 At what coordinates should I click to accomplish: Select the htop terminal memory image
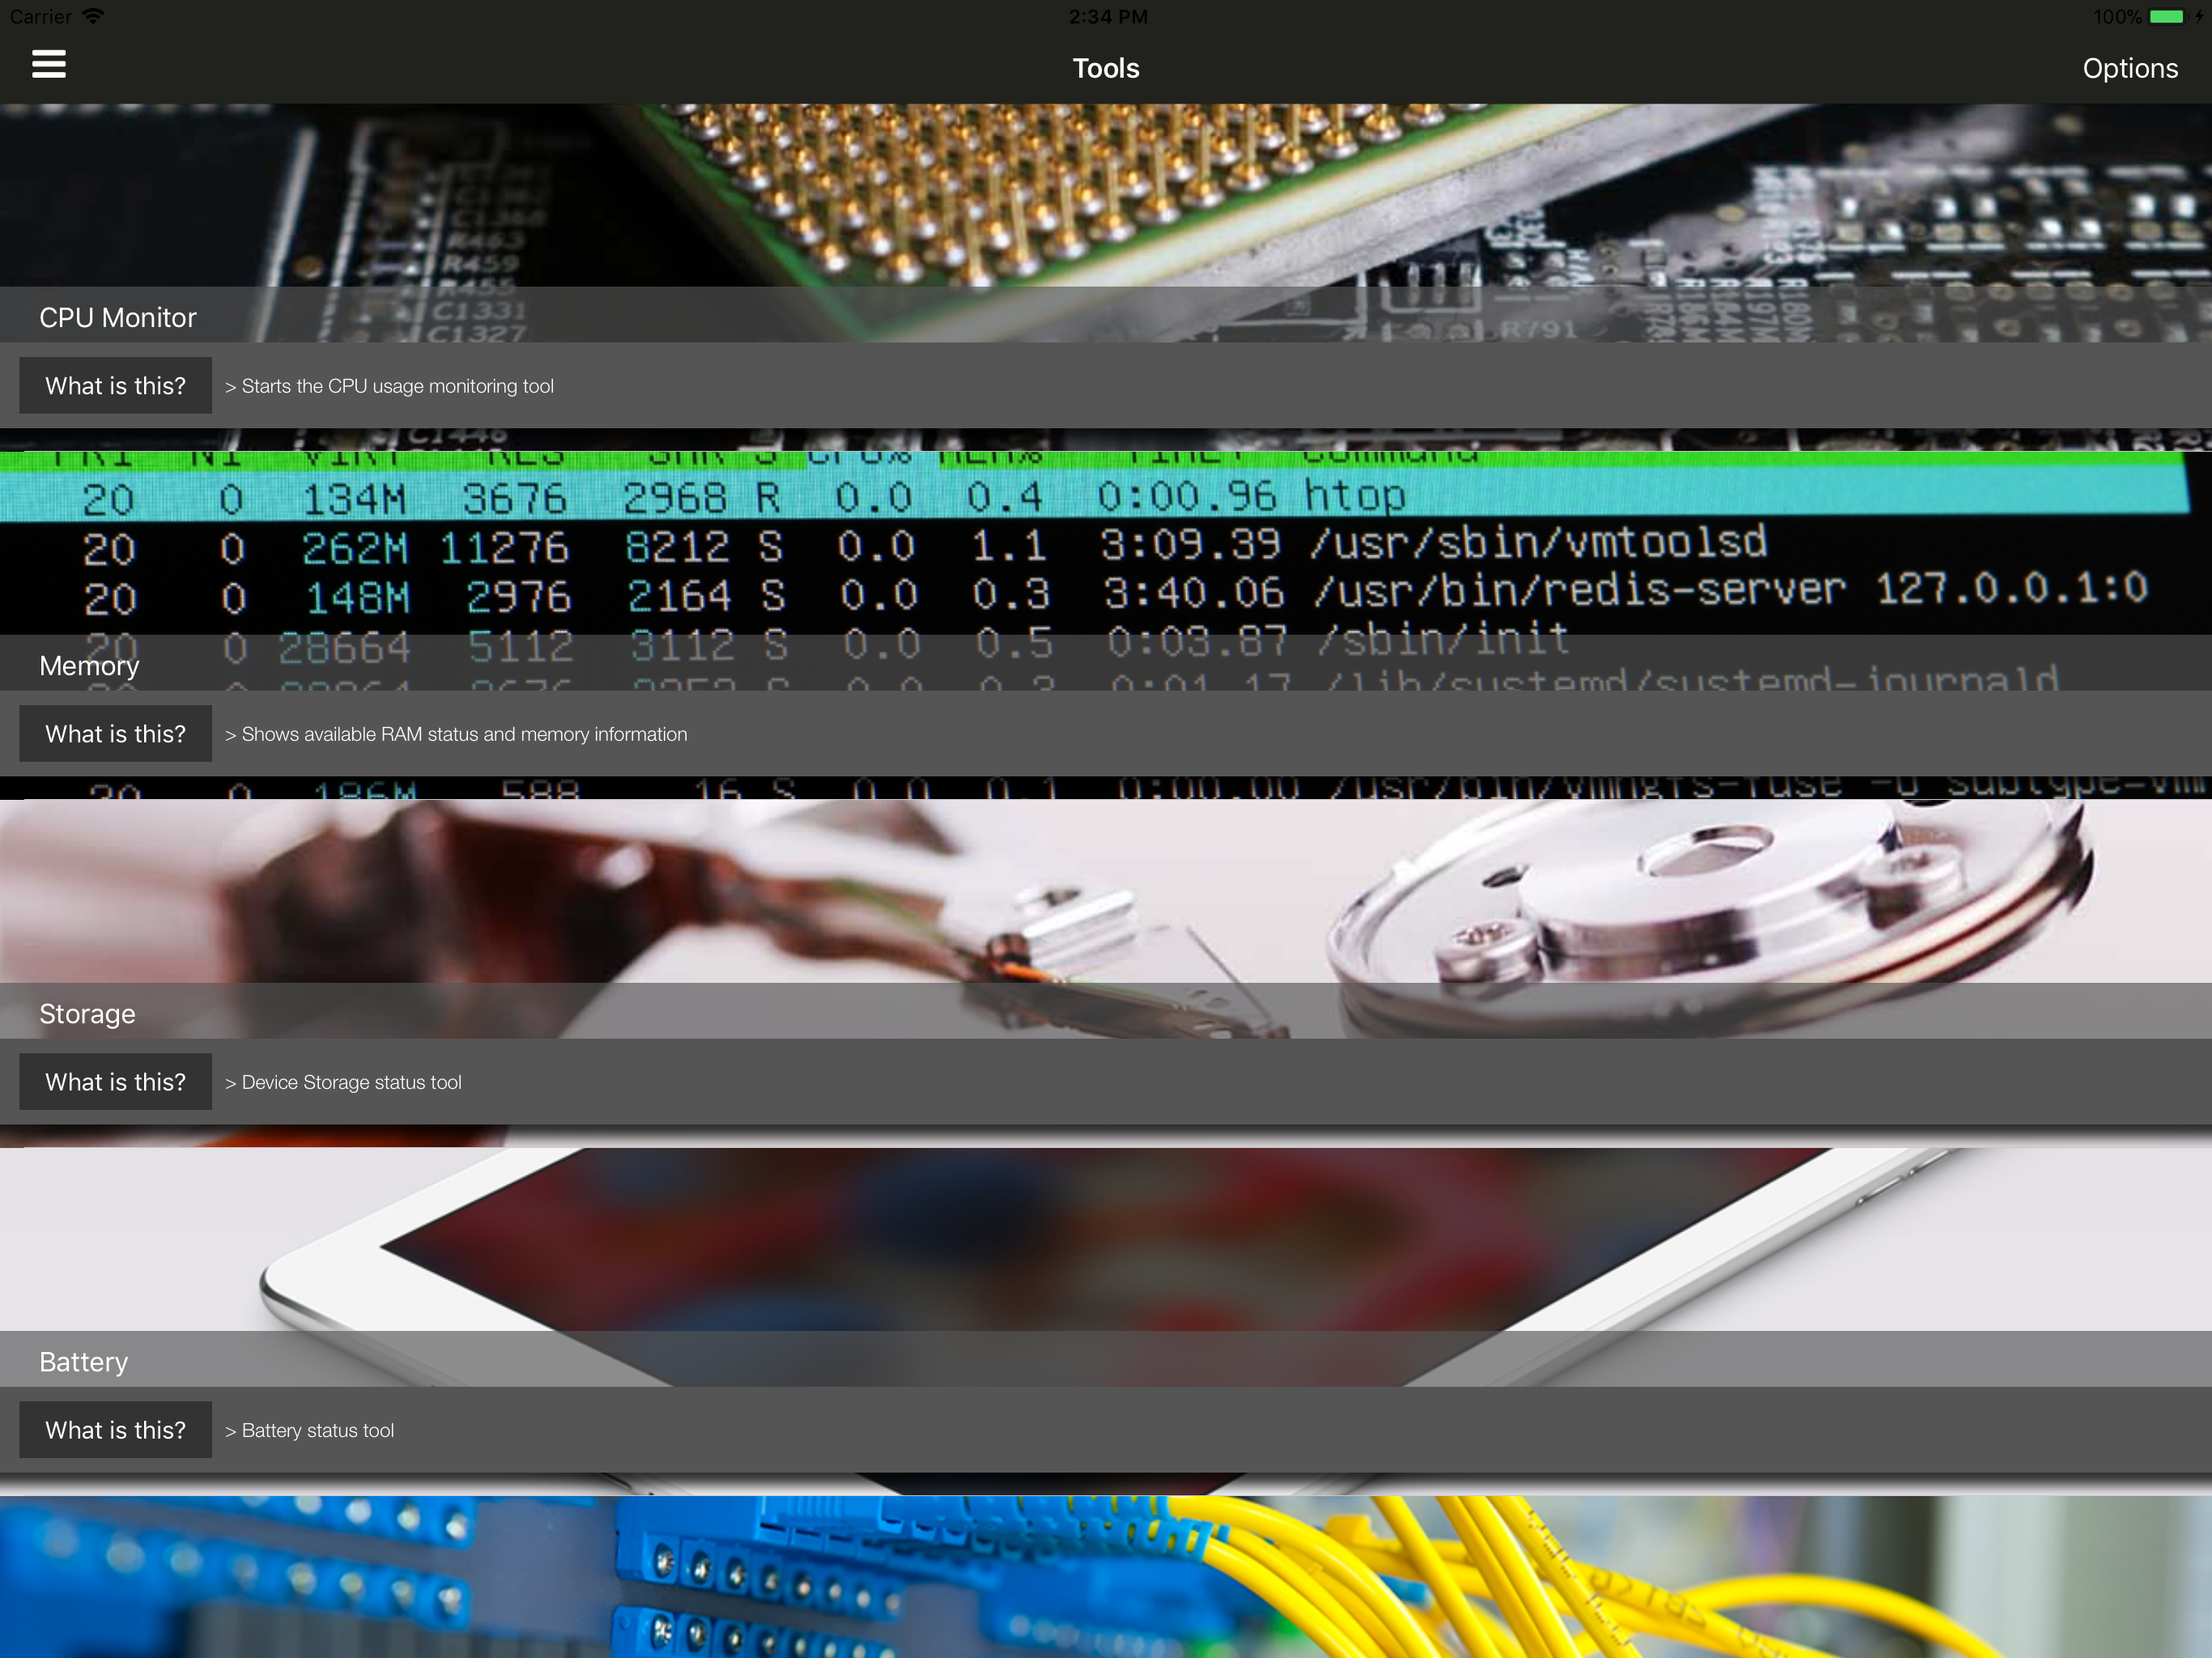[x=1100, y=545]
